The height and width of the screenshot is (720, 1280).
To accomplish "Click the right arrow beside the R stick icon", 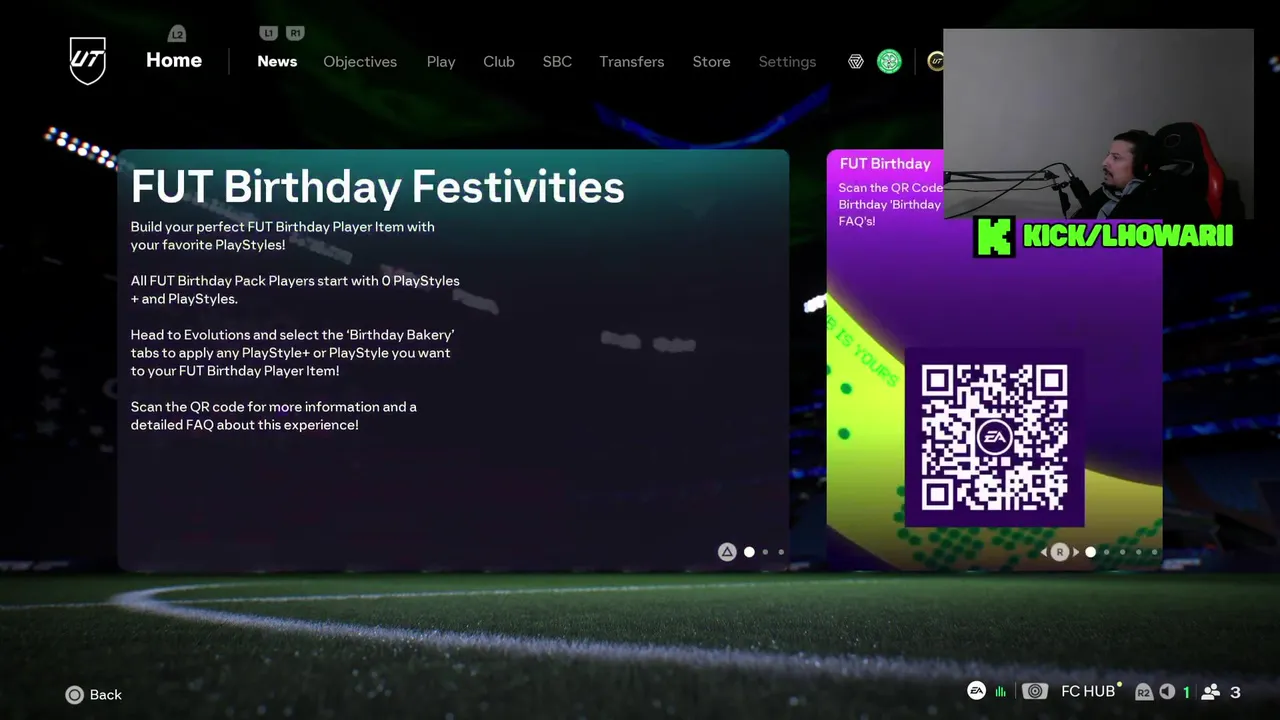I will (x=1076, y=552).
